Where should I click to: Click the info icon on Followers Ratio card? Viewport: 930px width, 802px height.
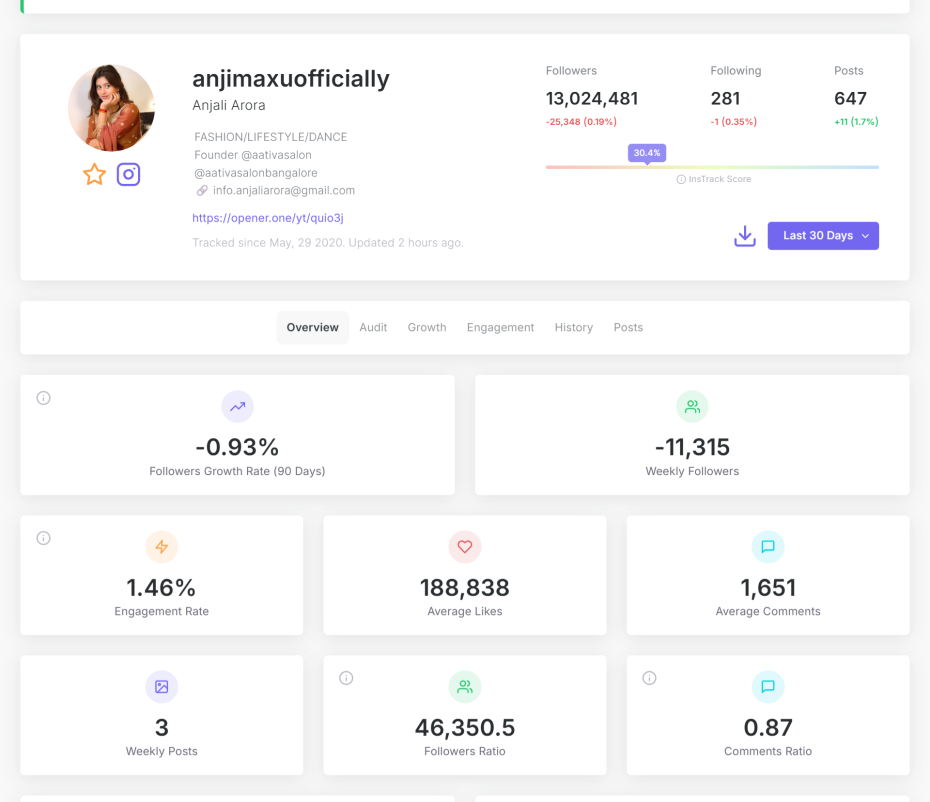pos(346,677)
